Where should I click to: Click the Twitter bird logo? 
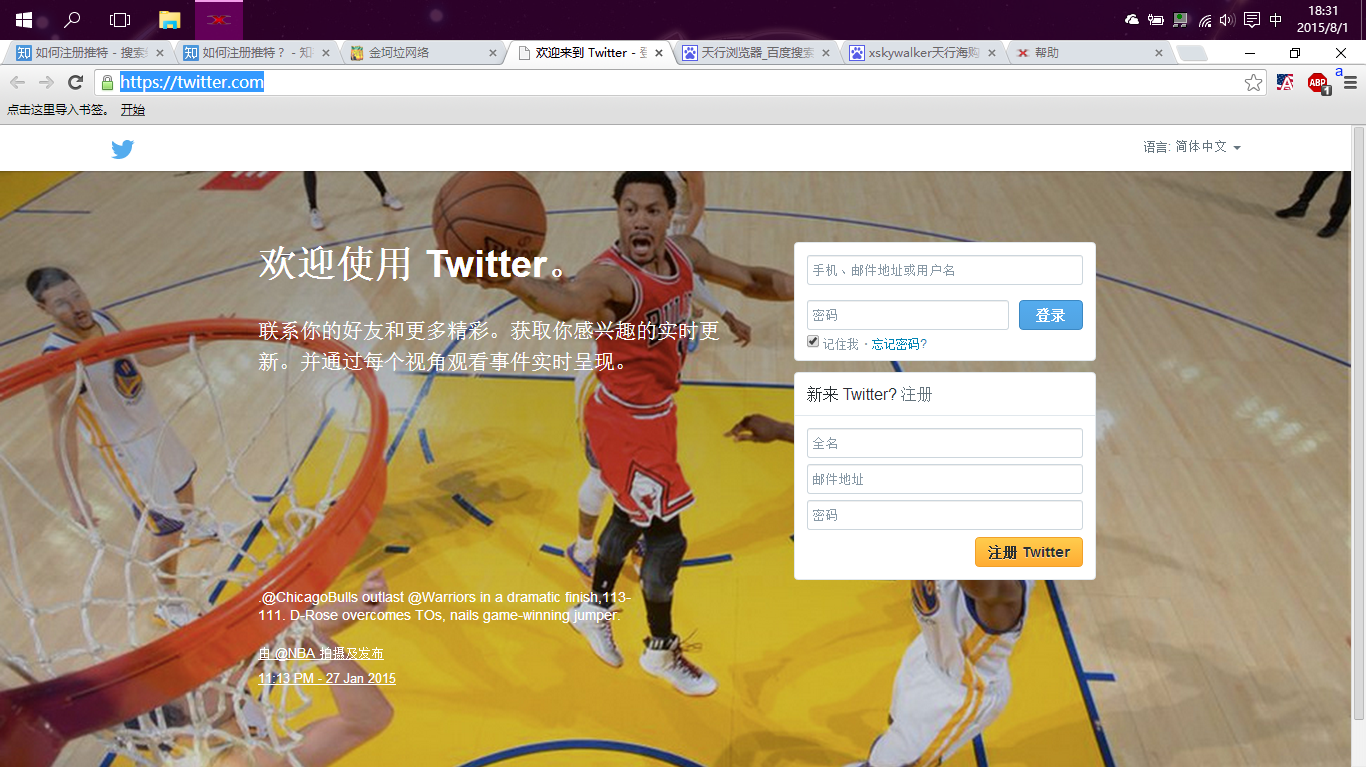pyautogui.click(x=123, y=149)
